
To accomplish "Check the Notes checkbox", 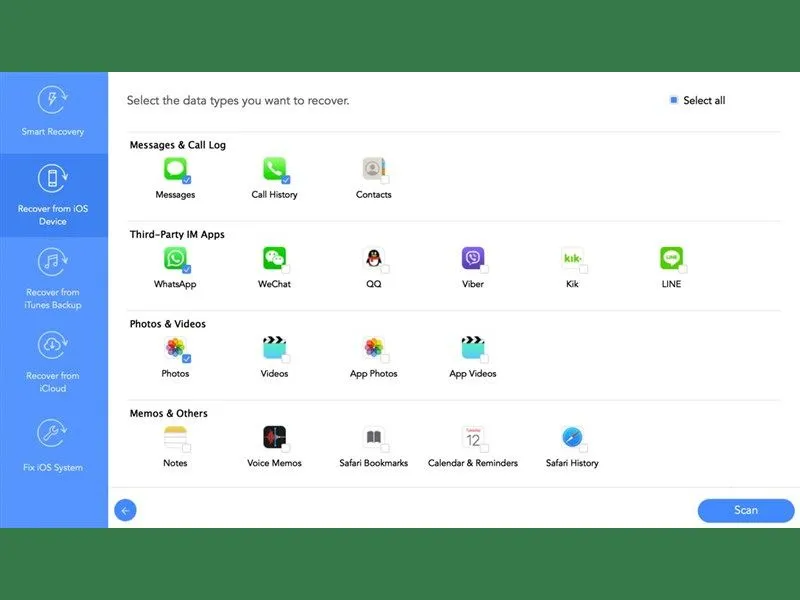I will (187, 448).
